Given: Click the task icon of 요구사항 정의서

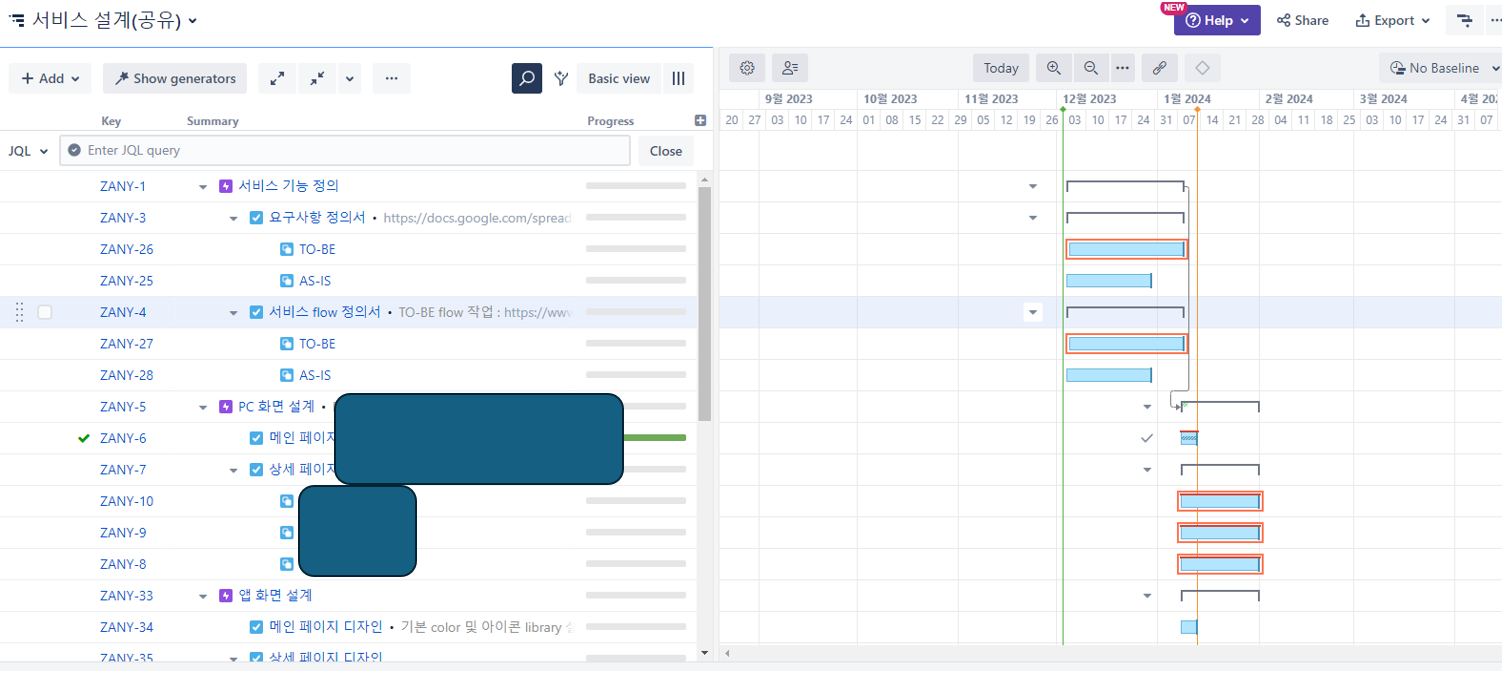Looking at the screenshot, I should tap(256, 218).
